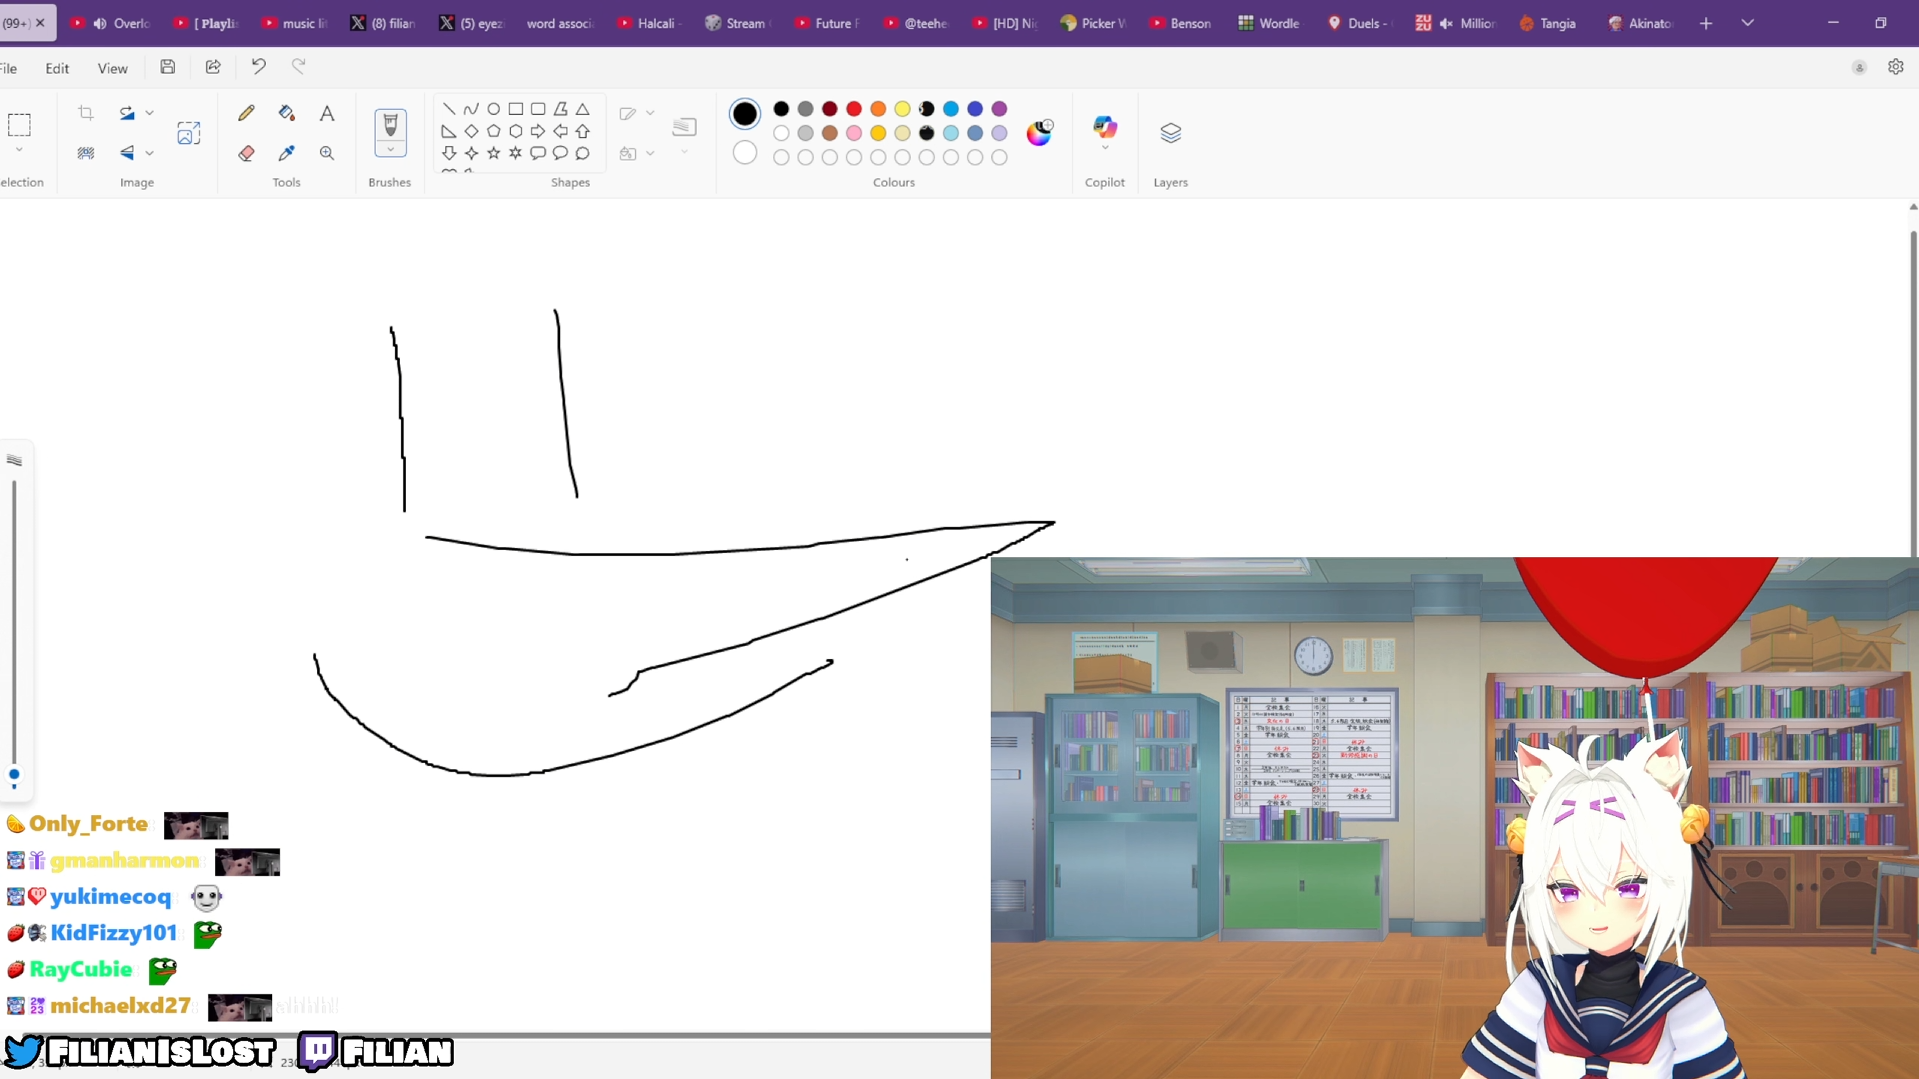Open the File menu
The width and height of the screenshot is (1919, 1079).
click(9, 68)
